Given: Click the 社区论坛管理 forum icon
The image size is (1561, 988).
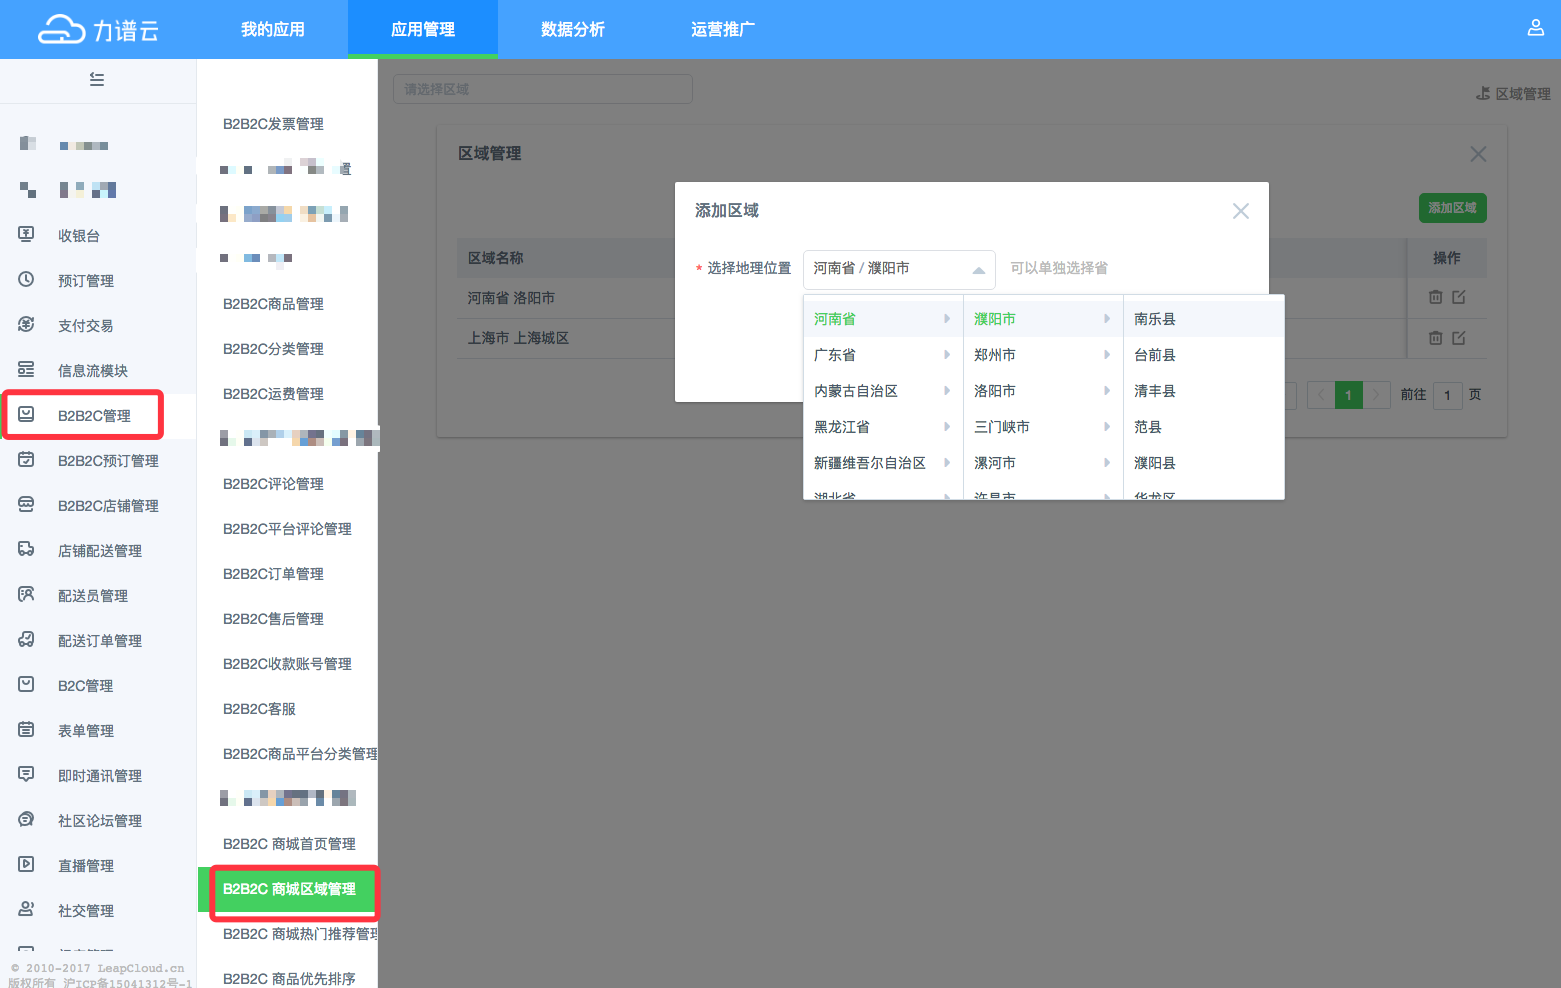Looking at the screenshot, I should [x=27, y=819].
